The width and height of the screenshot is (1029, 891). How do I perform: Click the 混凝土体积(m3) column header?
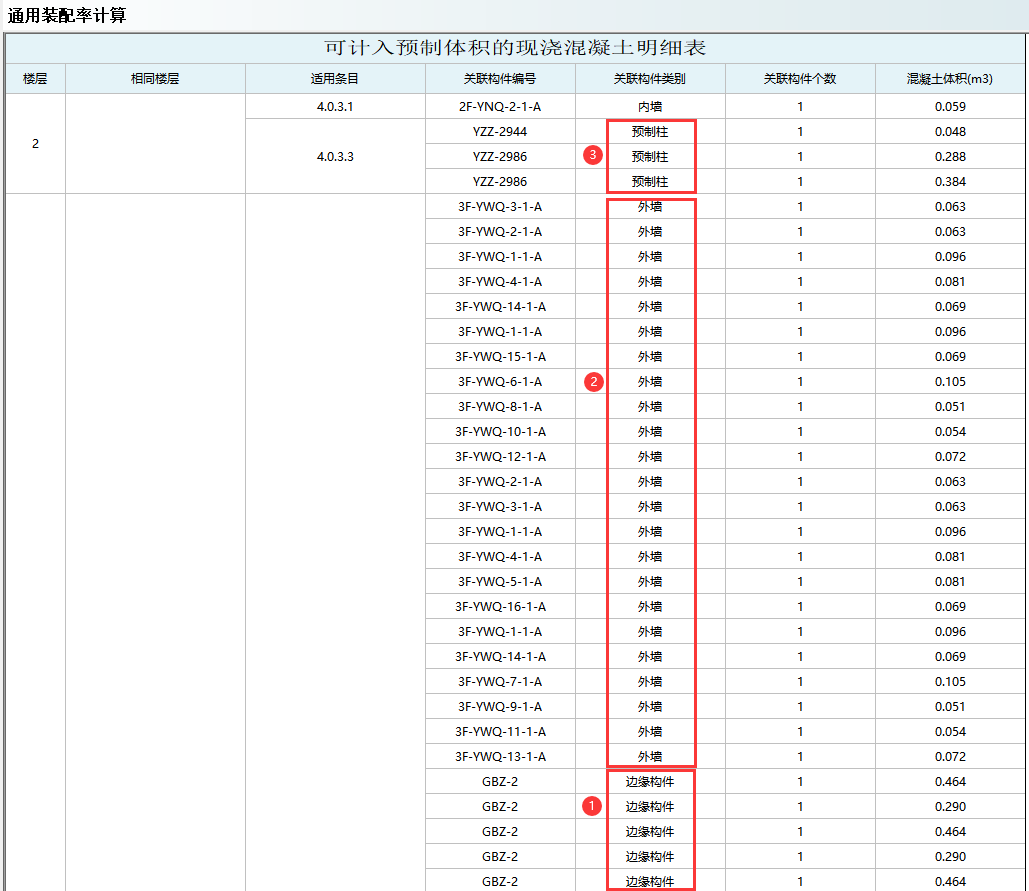coord(950,79)
